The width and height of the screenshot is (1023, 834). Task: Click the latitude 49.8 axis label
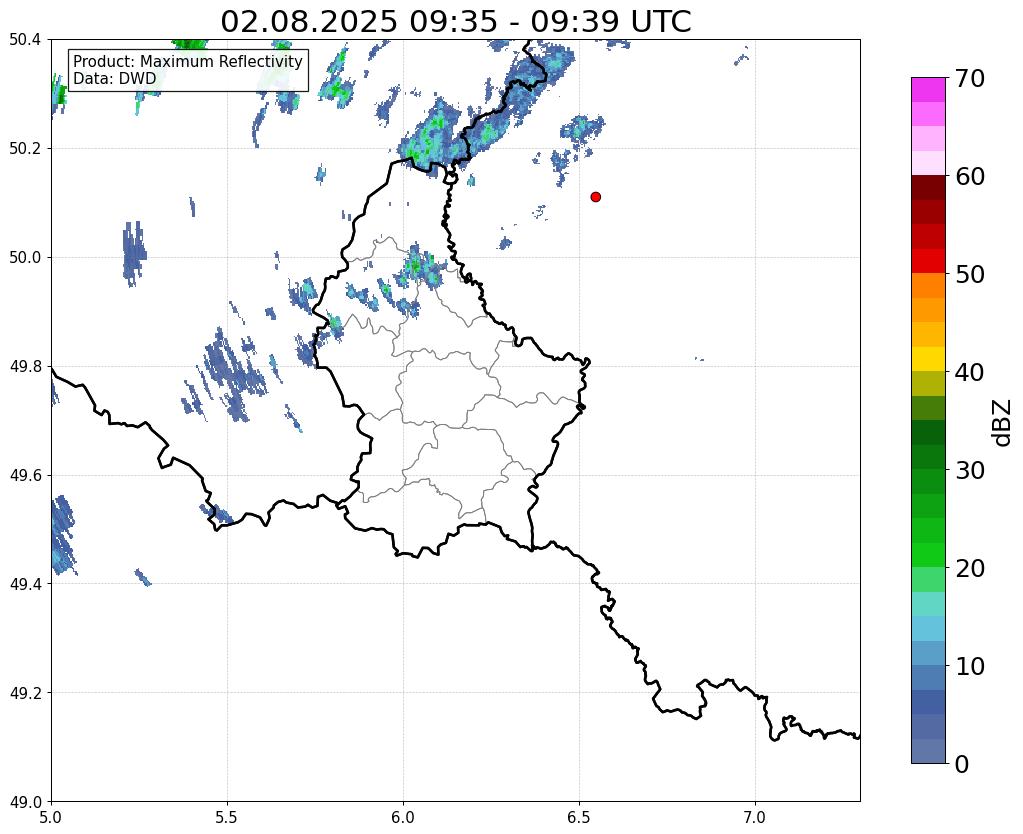tap(25, 367)
